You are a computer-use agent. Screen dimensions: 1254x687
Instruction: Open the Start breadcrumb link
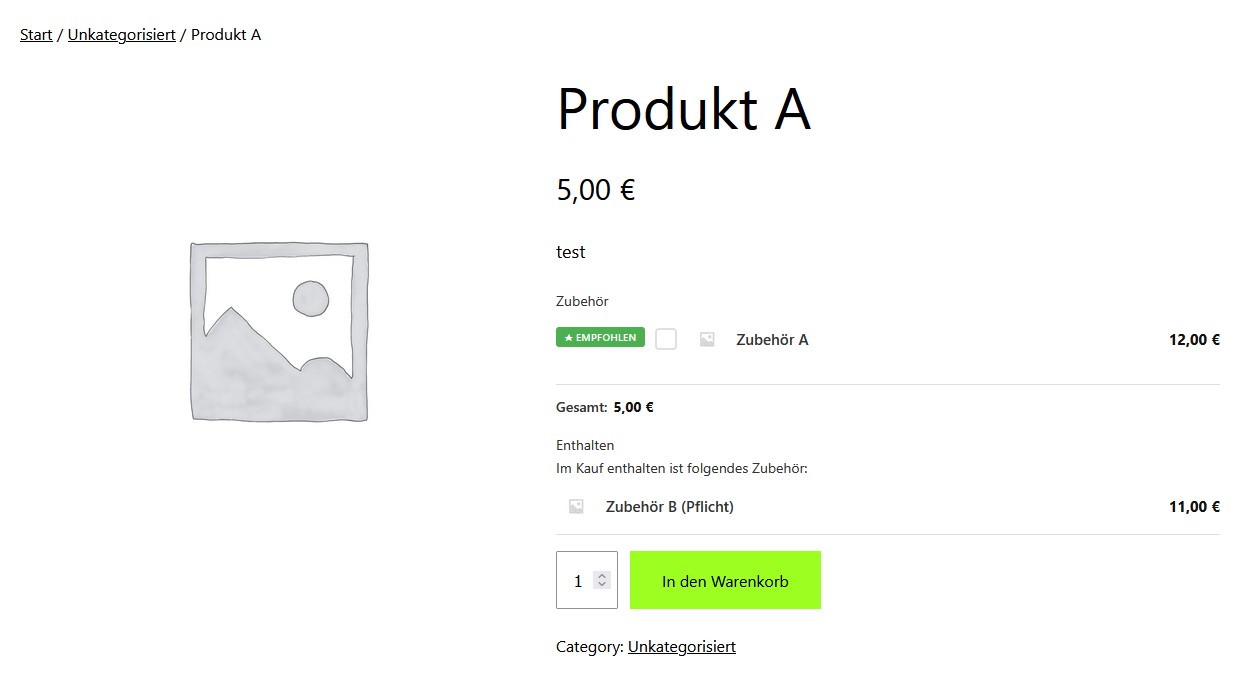(35, 34)
